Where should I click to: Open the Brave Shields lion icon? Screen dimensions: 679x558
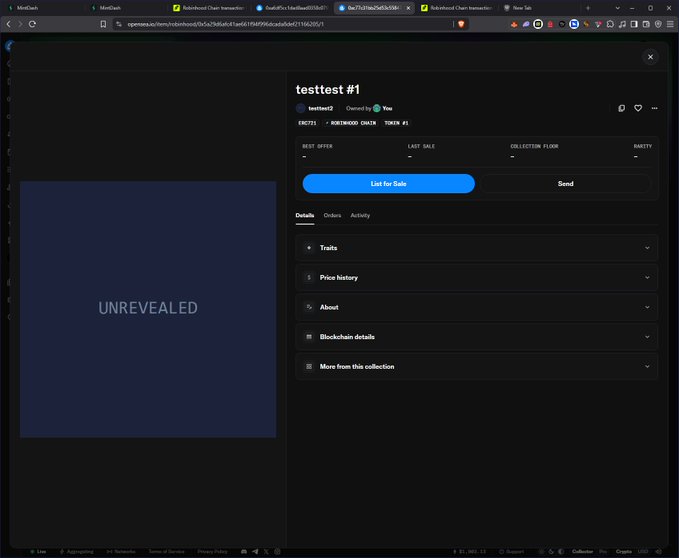[x=461, y=24]
